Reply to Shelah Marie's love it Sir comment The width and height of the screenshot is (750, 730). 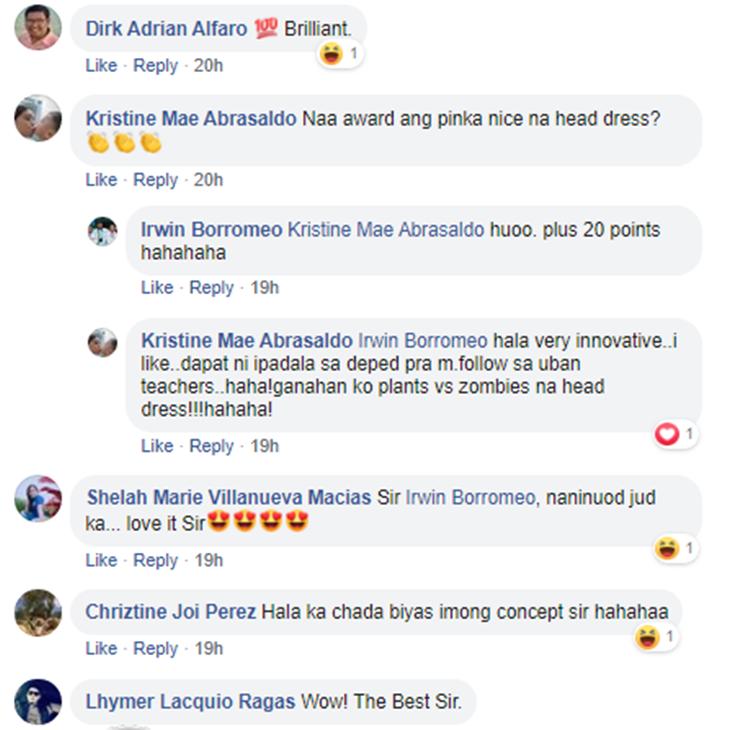(155, 560)
